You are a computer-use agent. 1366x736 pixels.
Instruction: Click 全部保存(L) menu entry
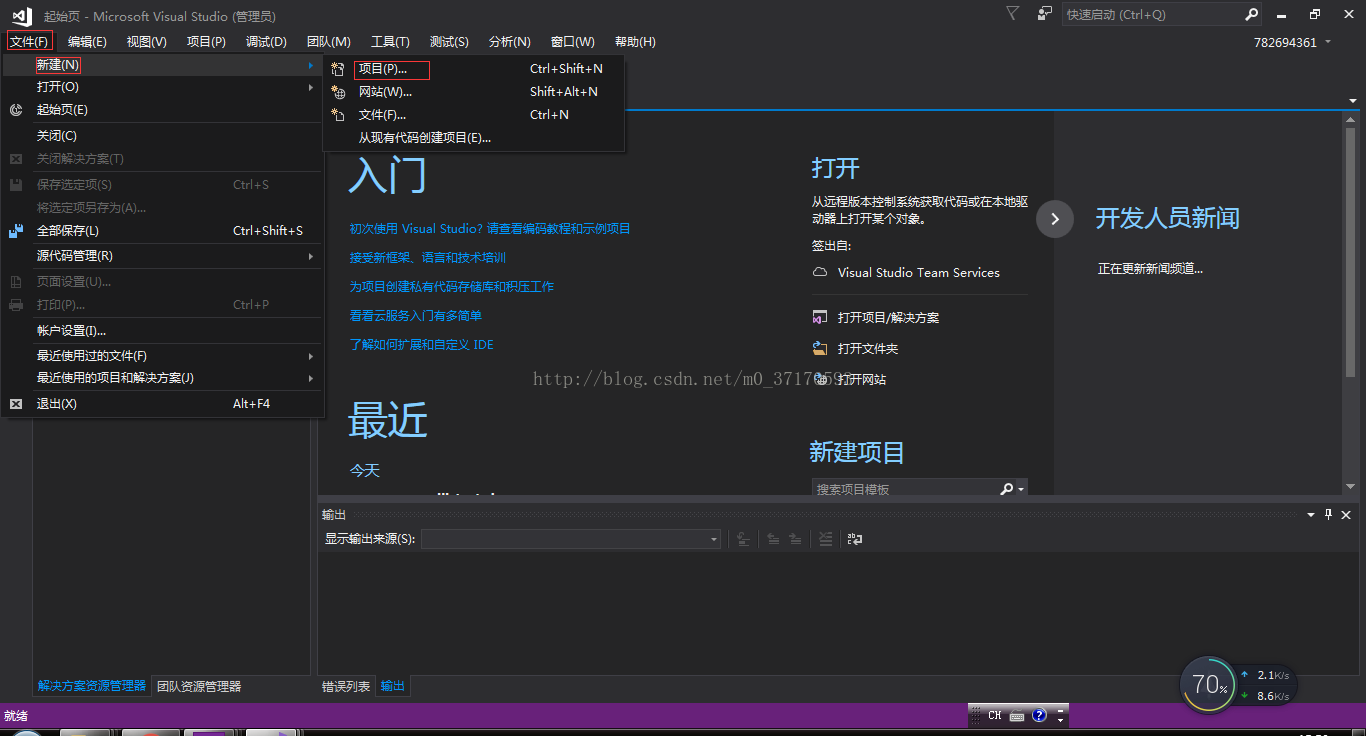(x=163, y=231)
